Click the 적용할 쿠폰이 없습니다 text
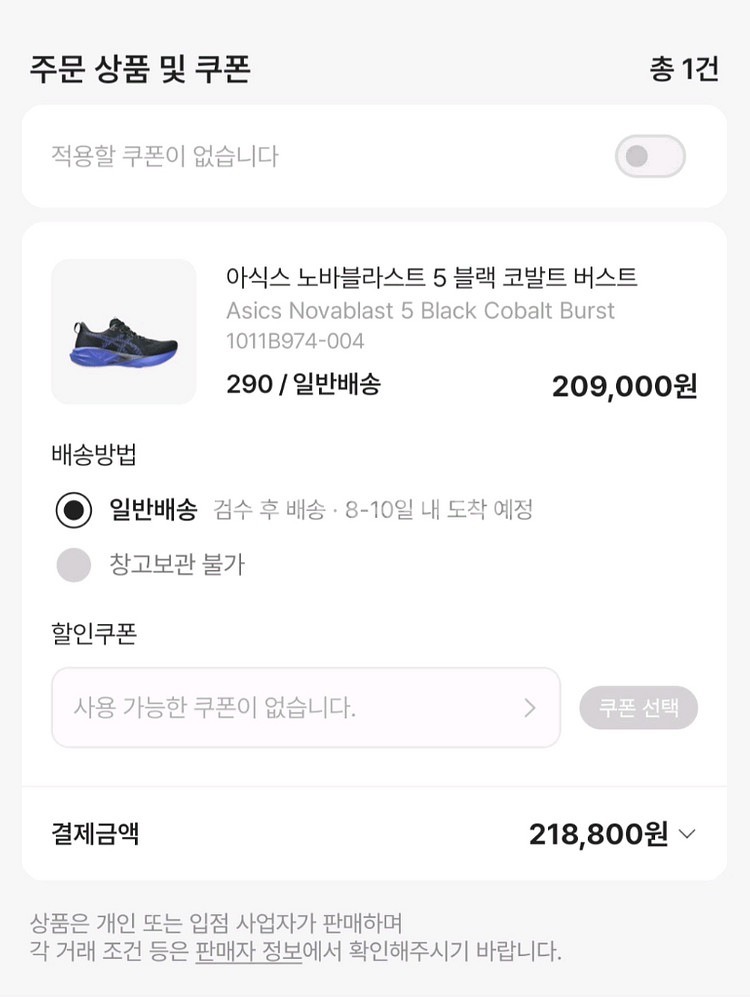The image size is (750, 997). coord(165,156)
